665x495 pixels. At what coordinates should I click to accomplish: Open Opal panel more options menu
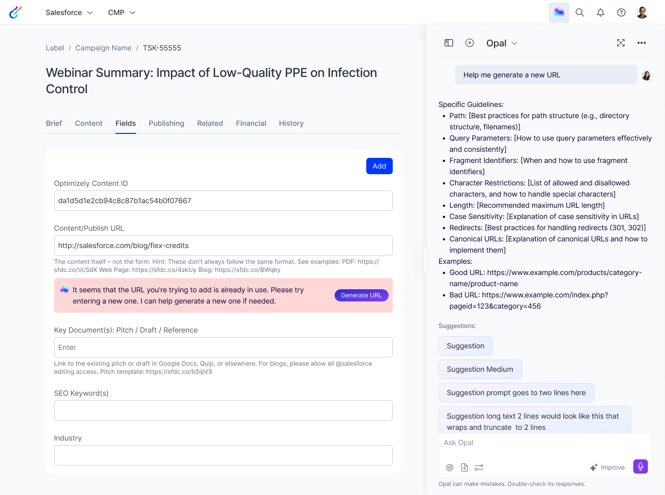click(x=642, y=43)
